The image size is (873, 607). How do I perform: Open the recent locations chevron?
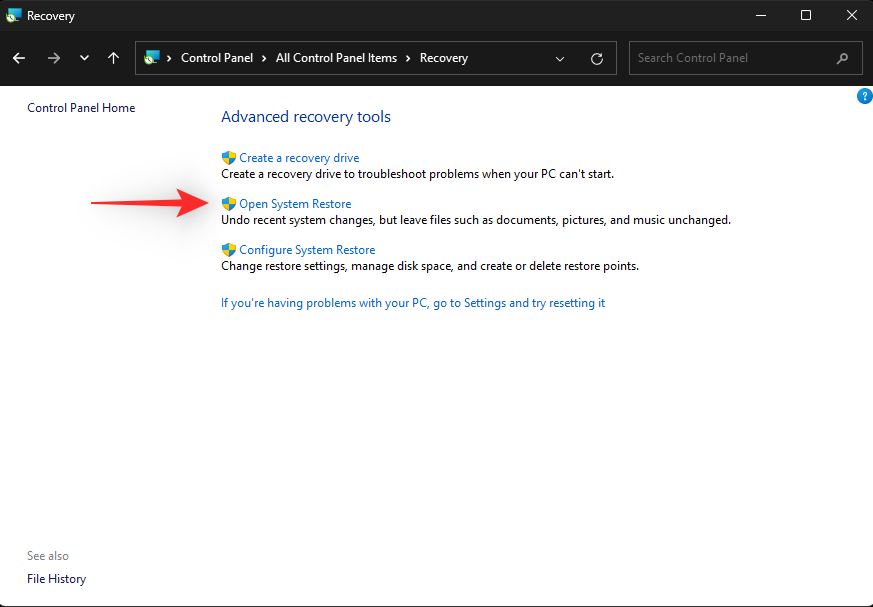click(84, 57)
